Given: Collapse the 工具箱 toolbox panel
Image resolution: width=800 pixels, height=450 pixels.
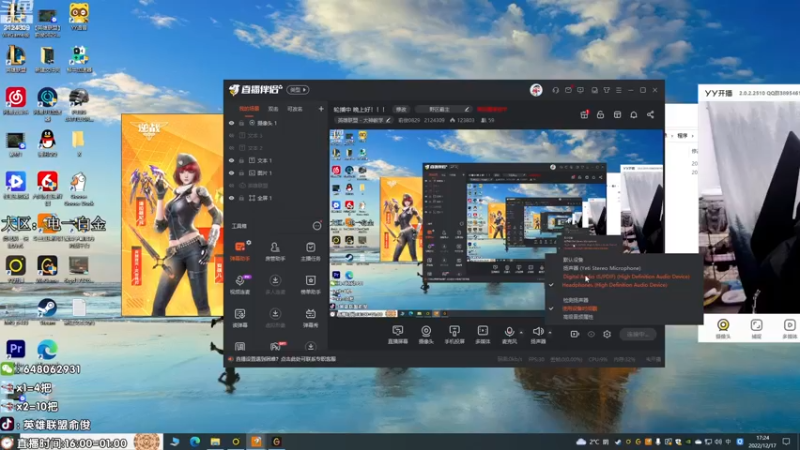Looking at the screenshot, I should tap(317, 226).
